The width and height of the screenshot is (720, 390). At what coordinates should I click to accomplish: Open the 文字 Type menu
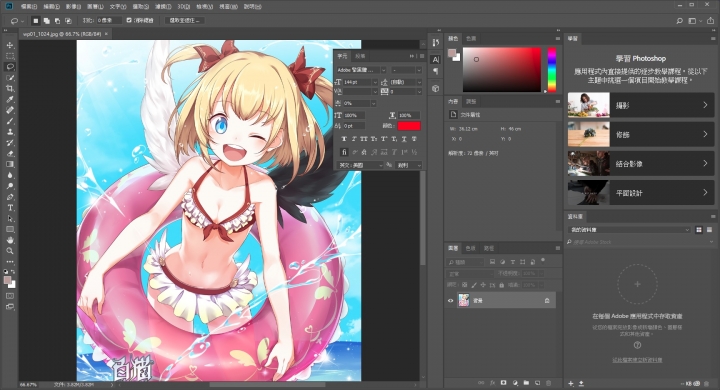[118, 6]
